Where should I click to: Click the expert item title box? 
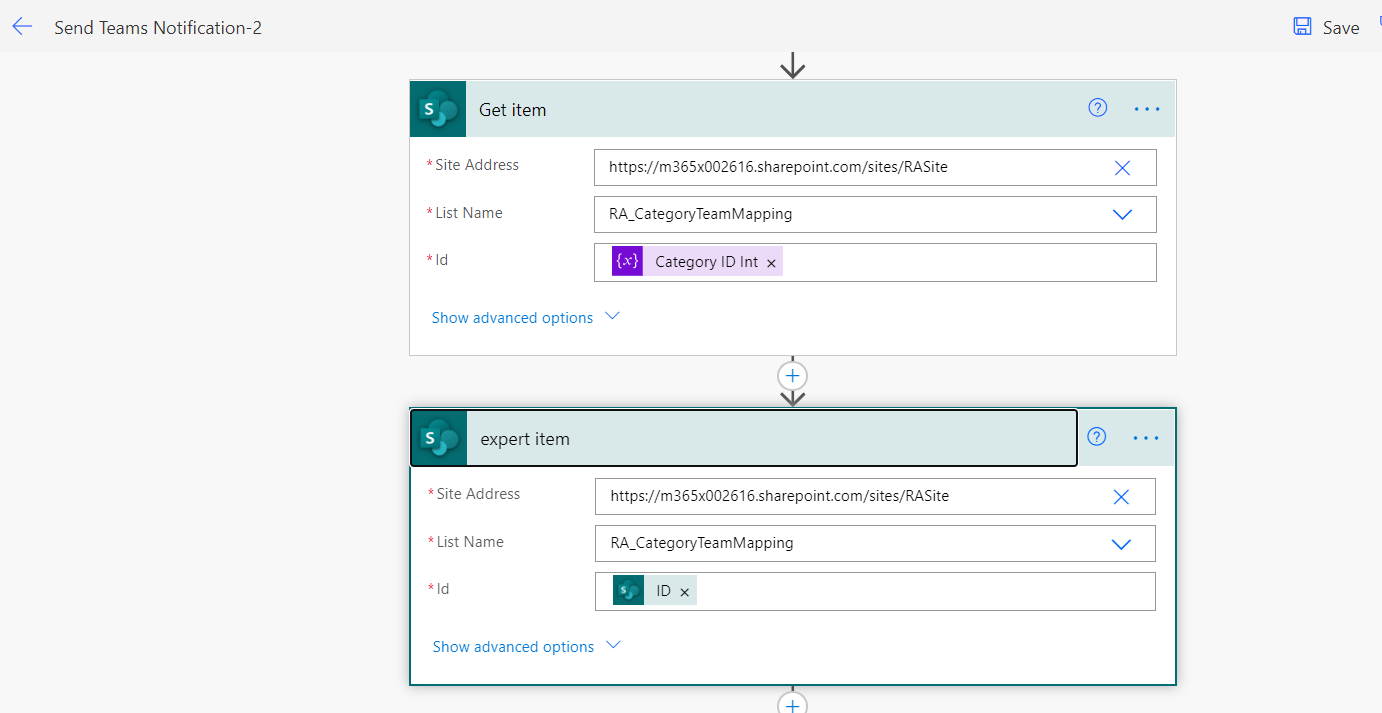click(x=771, y=438)
